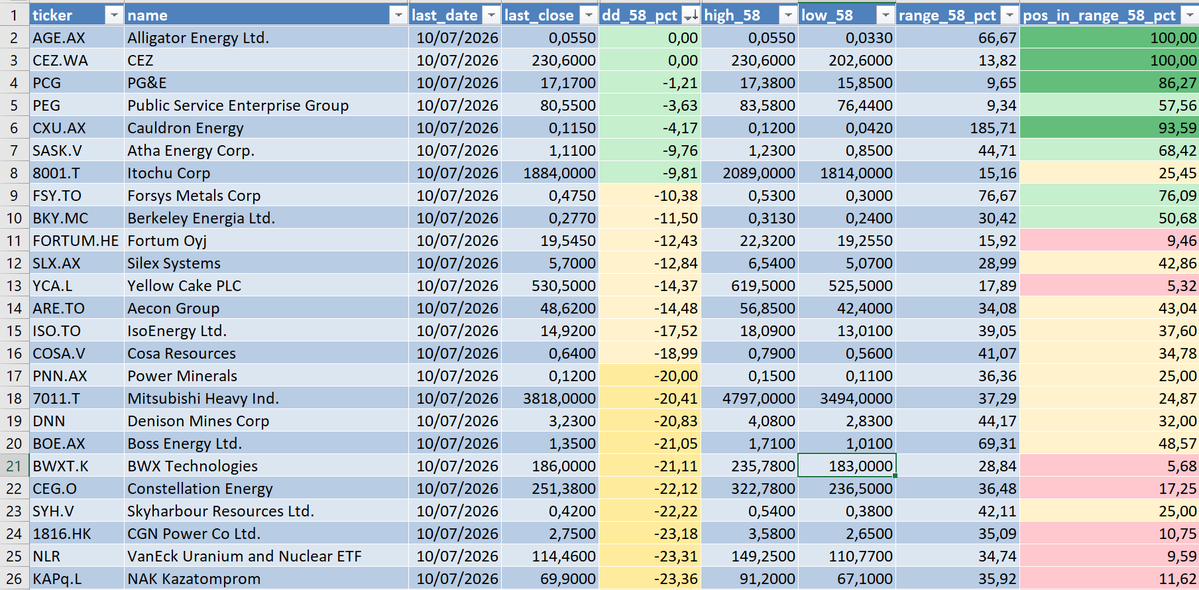This screenshot has height=590, width=1199.
Task: Select the Power Minerals name cell
Action: 266,376
